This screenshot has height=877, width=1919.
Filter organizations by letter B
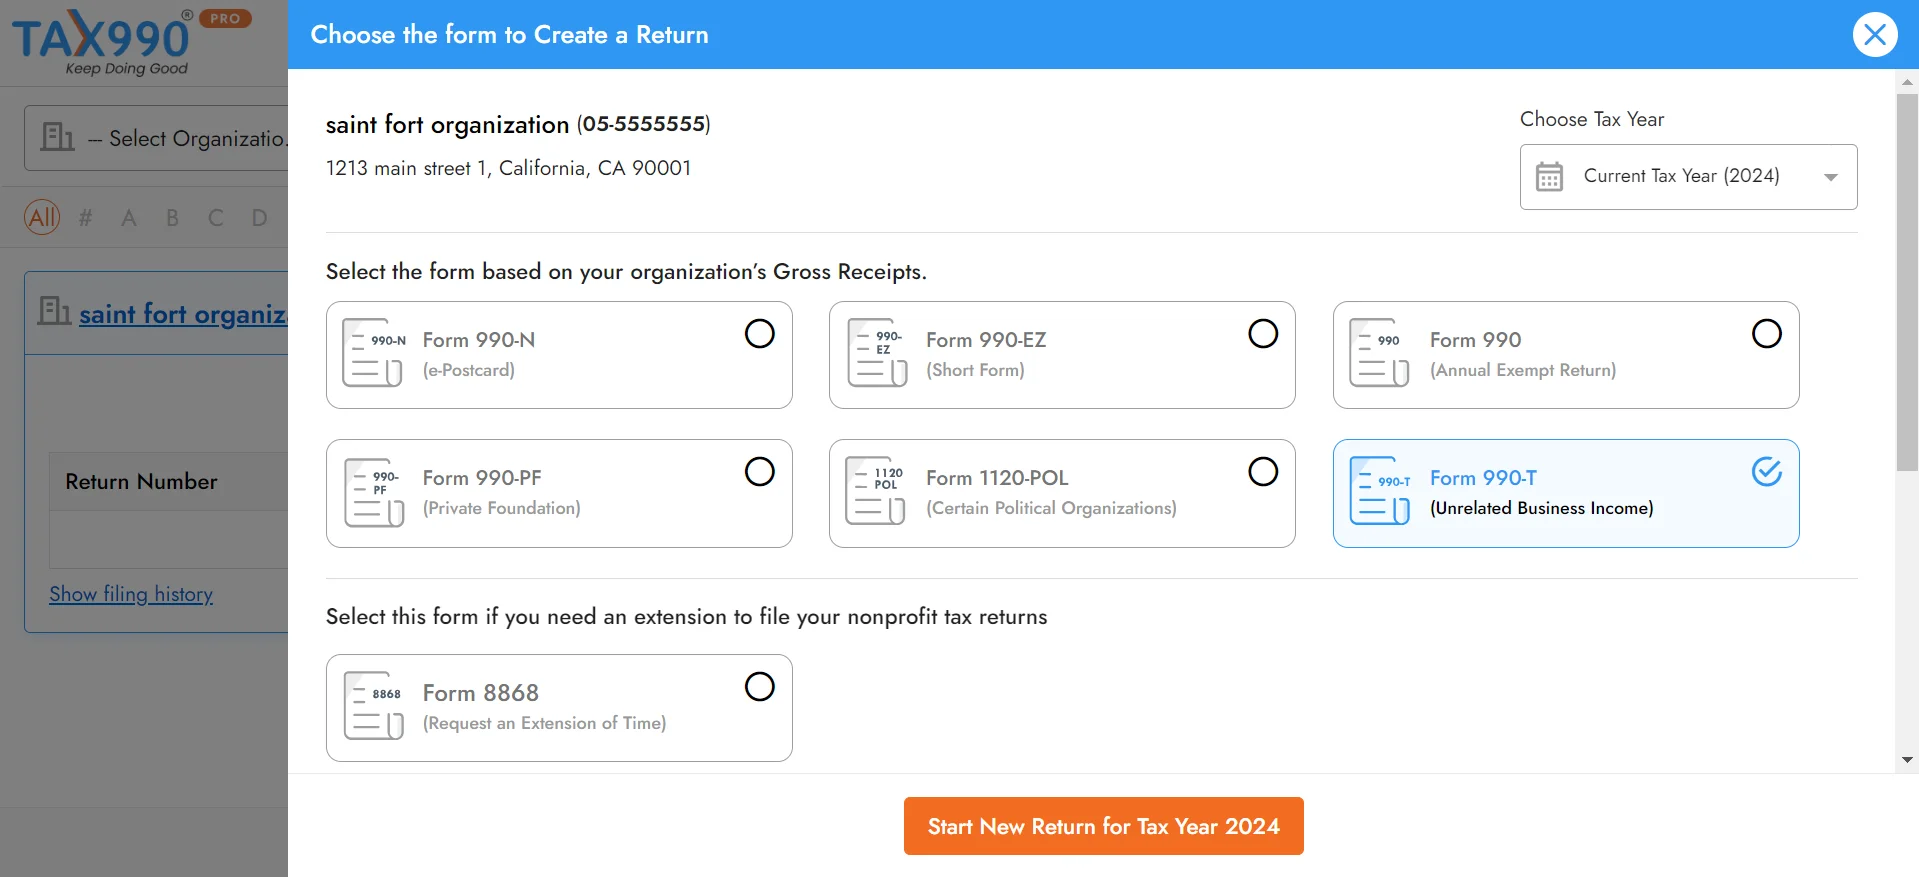pos(173,217)
